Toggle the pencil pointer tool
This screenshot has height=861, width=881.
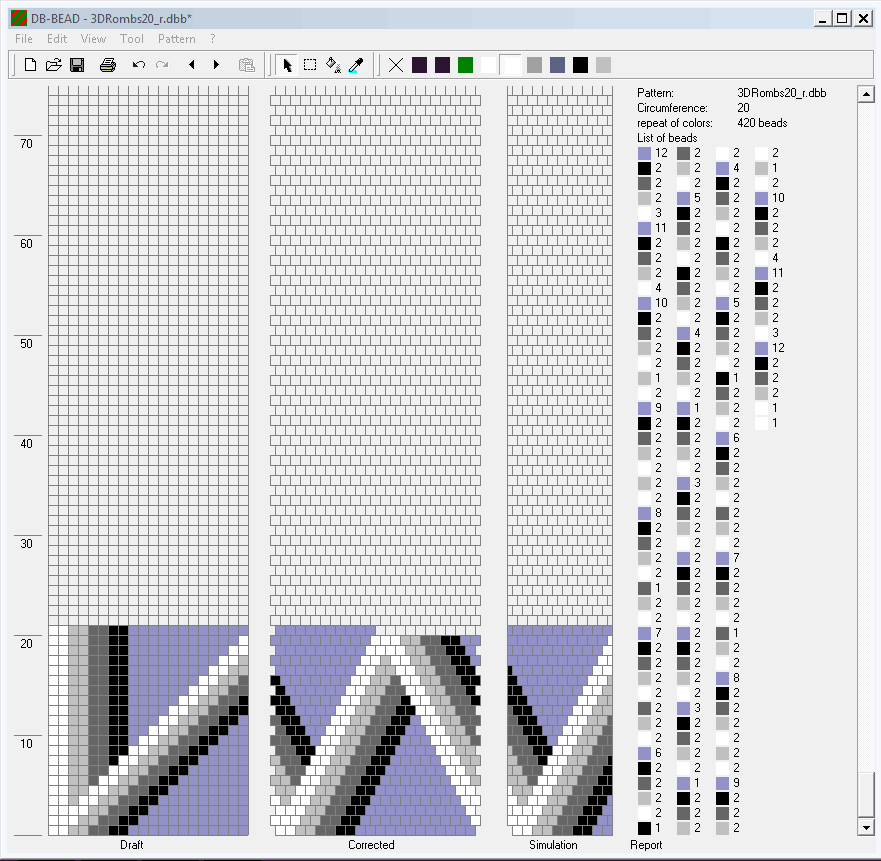pyautogui.click(x=287, y=65)
